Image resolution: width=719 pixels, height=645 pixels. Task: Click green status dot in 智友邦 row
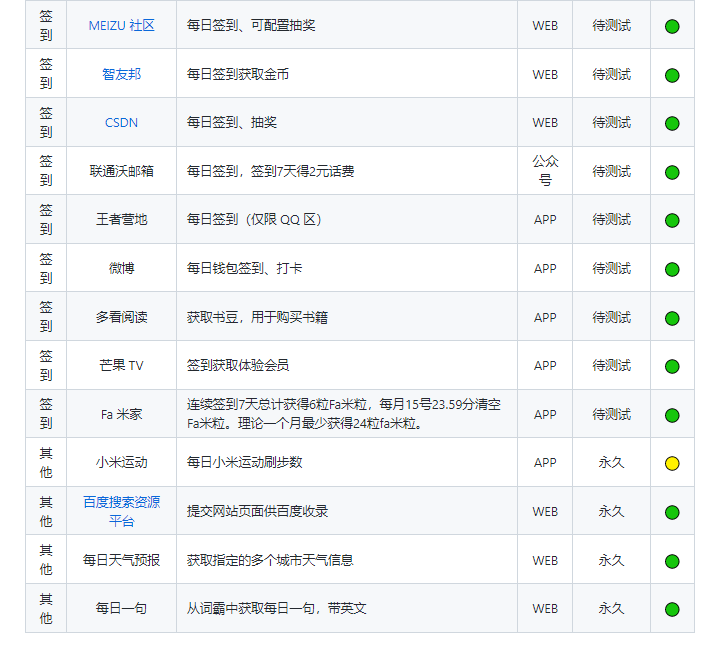(x=672, y=75)
